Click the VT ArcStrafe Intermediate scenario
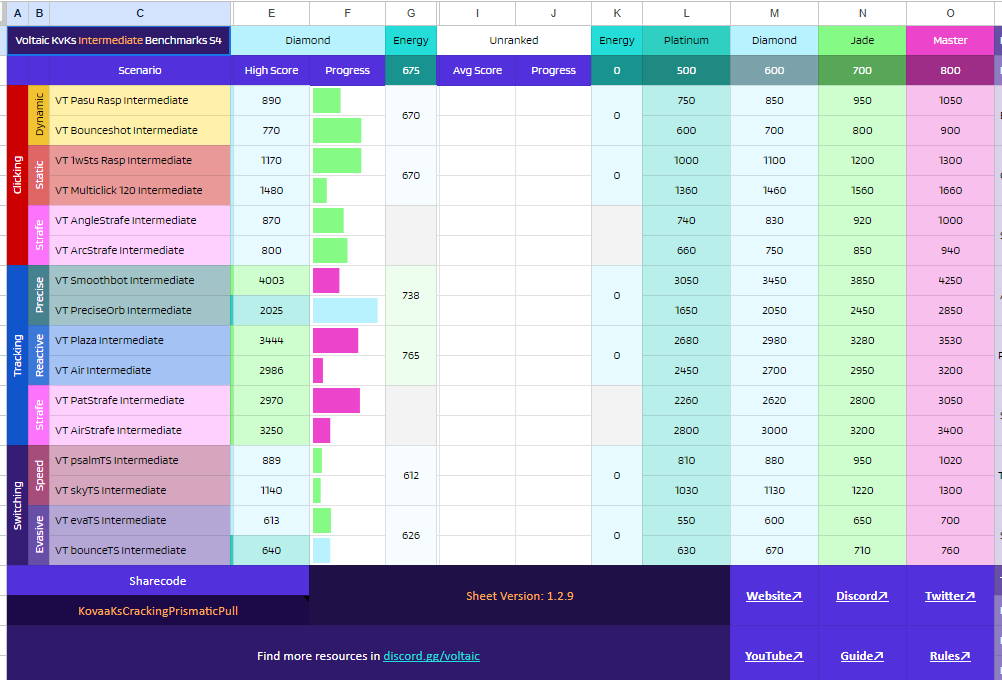The height and width of the screenshot is (680, 1002). click(140, 251)
